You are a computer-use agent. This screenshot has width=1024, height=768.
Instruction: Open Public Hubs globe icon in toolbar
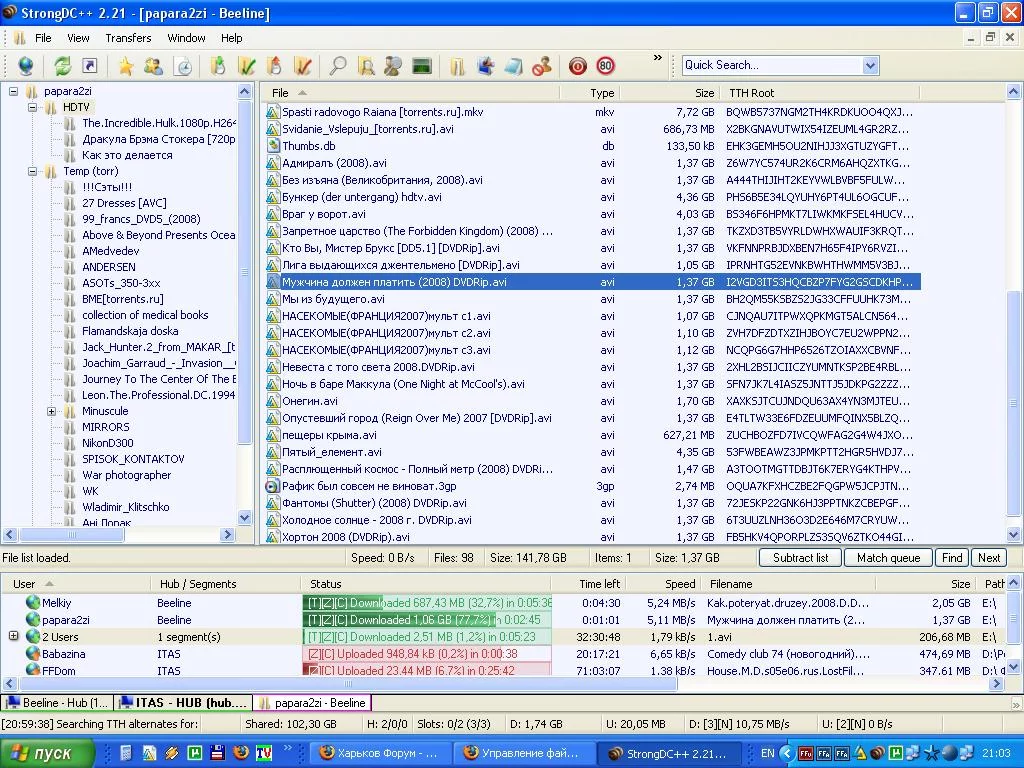click(25, 66)
